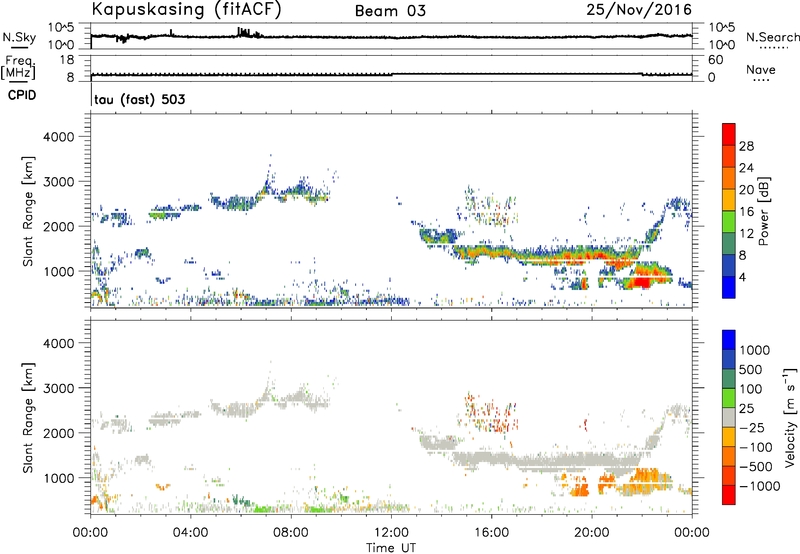This screenshot has height=554, width=800.
Task: Select the bright blue top Velocity colorbar segment
Action: [729, 340]
